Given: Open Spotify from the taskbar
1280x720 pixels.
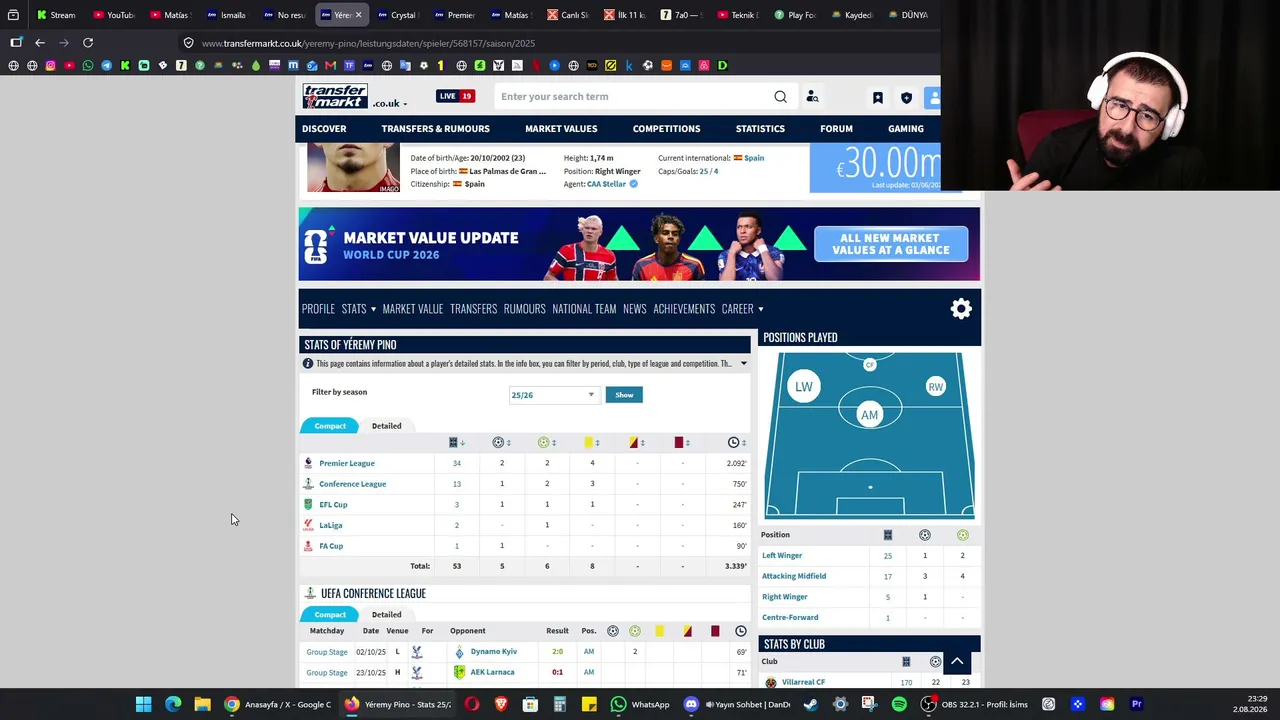Looking at the screenshot, I should click(x=899, y=704).
